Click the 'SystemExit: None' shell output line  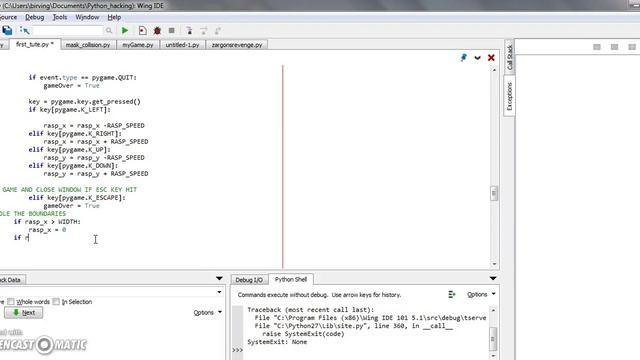[277, 342]
